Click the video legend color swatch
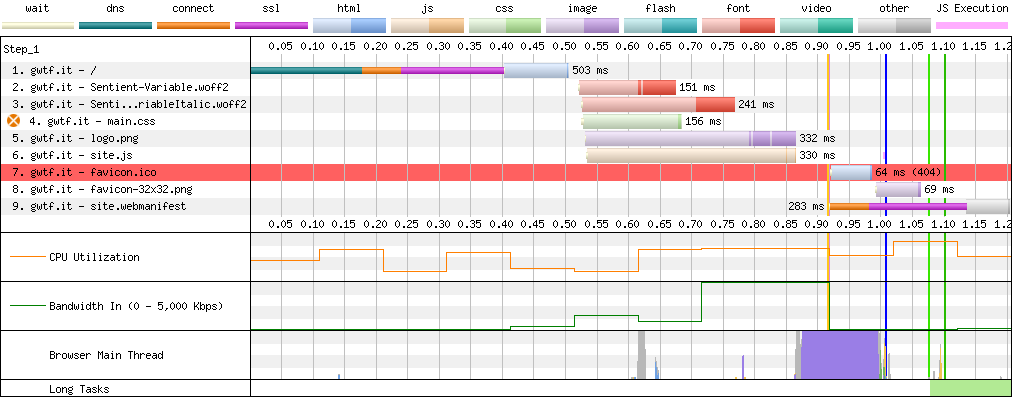This screenshot has width=1012, height=397. tap(816, 26)
